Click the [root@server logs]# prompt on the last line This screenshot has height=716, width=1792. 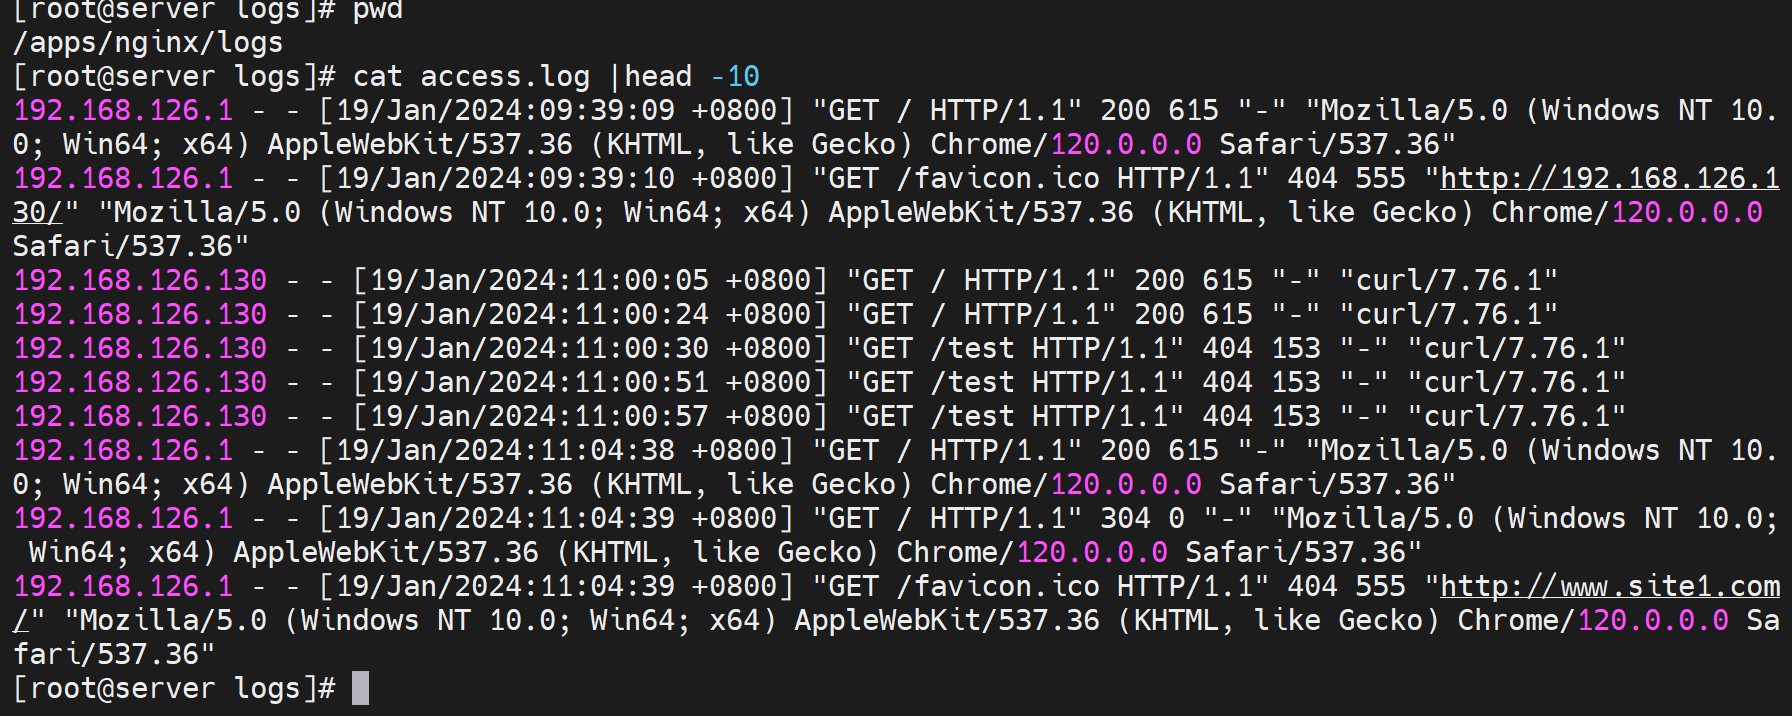[174, 689]
